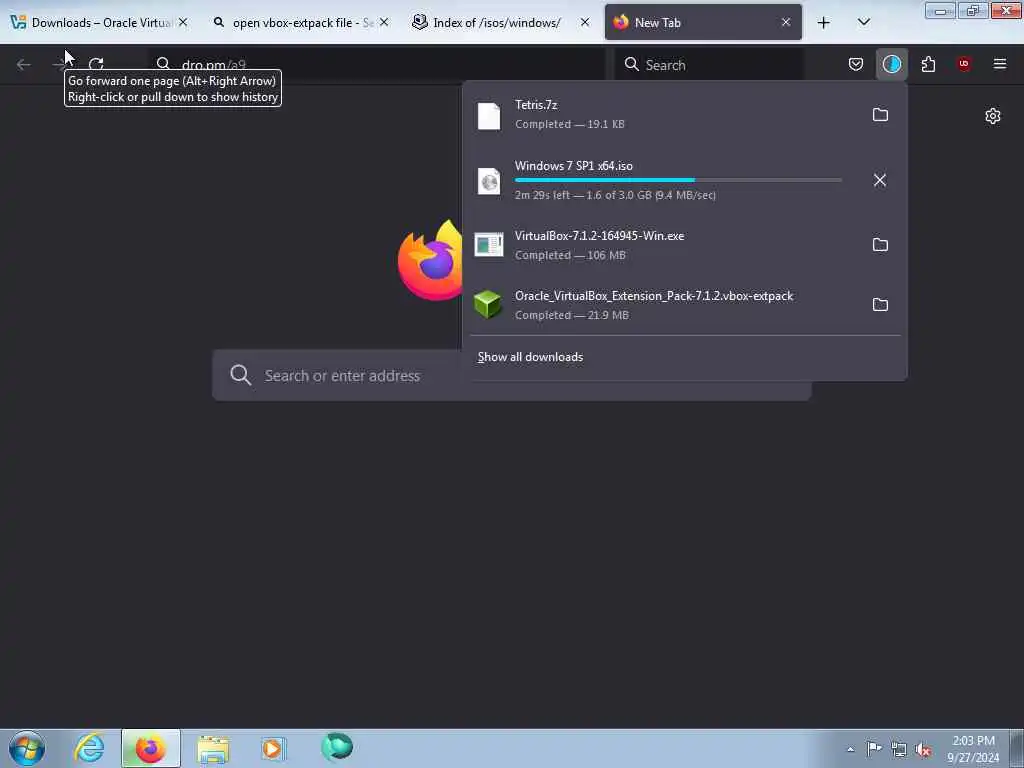
Task: Click VirtualBox-7.1.2-164945-Win.exe file name
Action: (x=600, y=236)
